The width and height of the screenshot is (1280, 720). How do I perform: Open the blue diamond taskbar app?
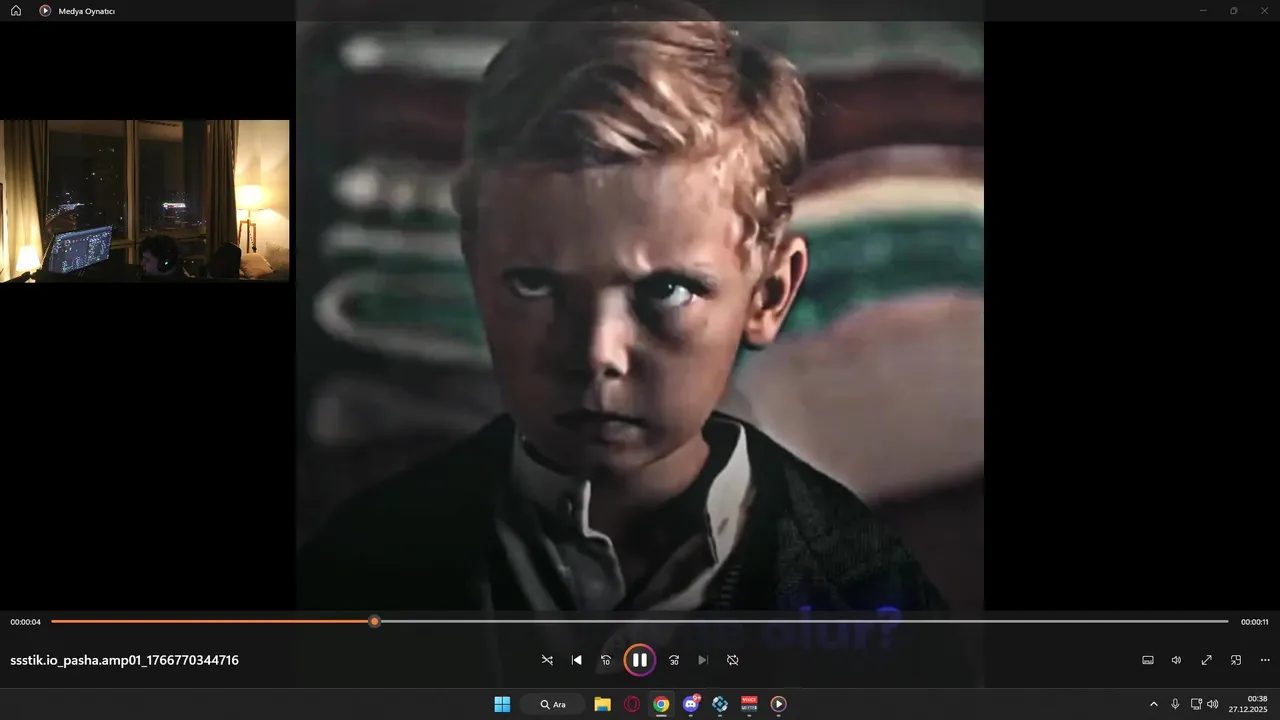point(720,704)
